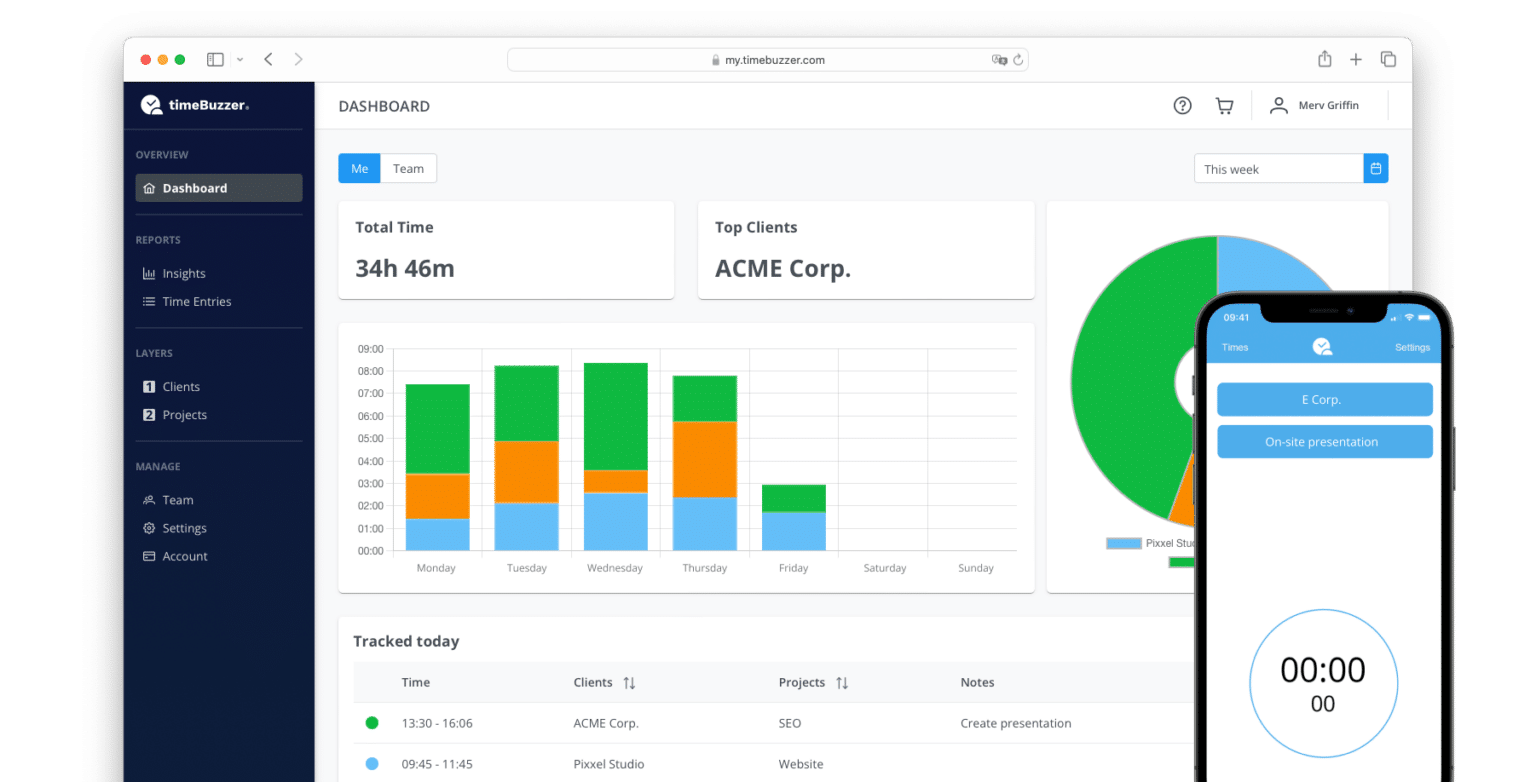
Task: Click the tab chevron next to the sidebar button
Action: point(240,59)
